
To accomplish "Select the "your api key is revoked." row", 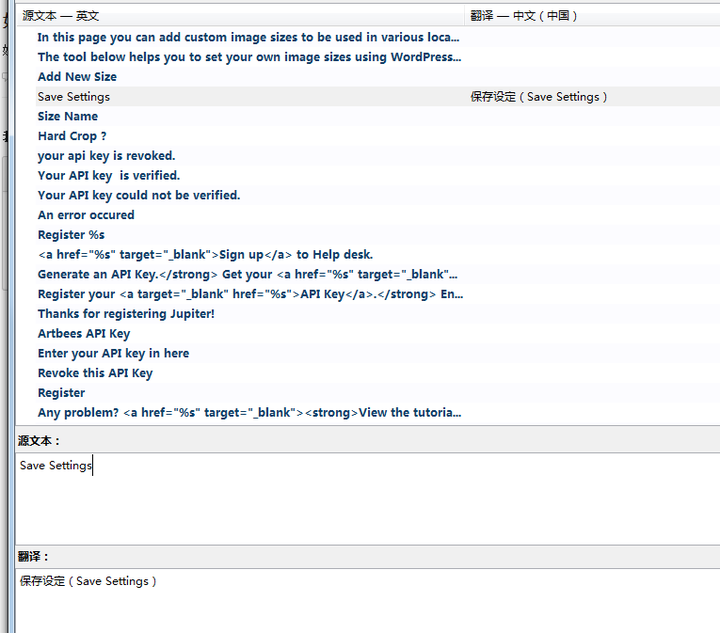I will click(106, 156).
